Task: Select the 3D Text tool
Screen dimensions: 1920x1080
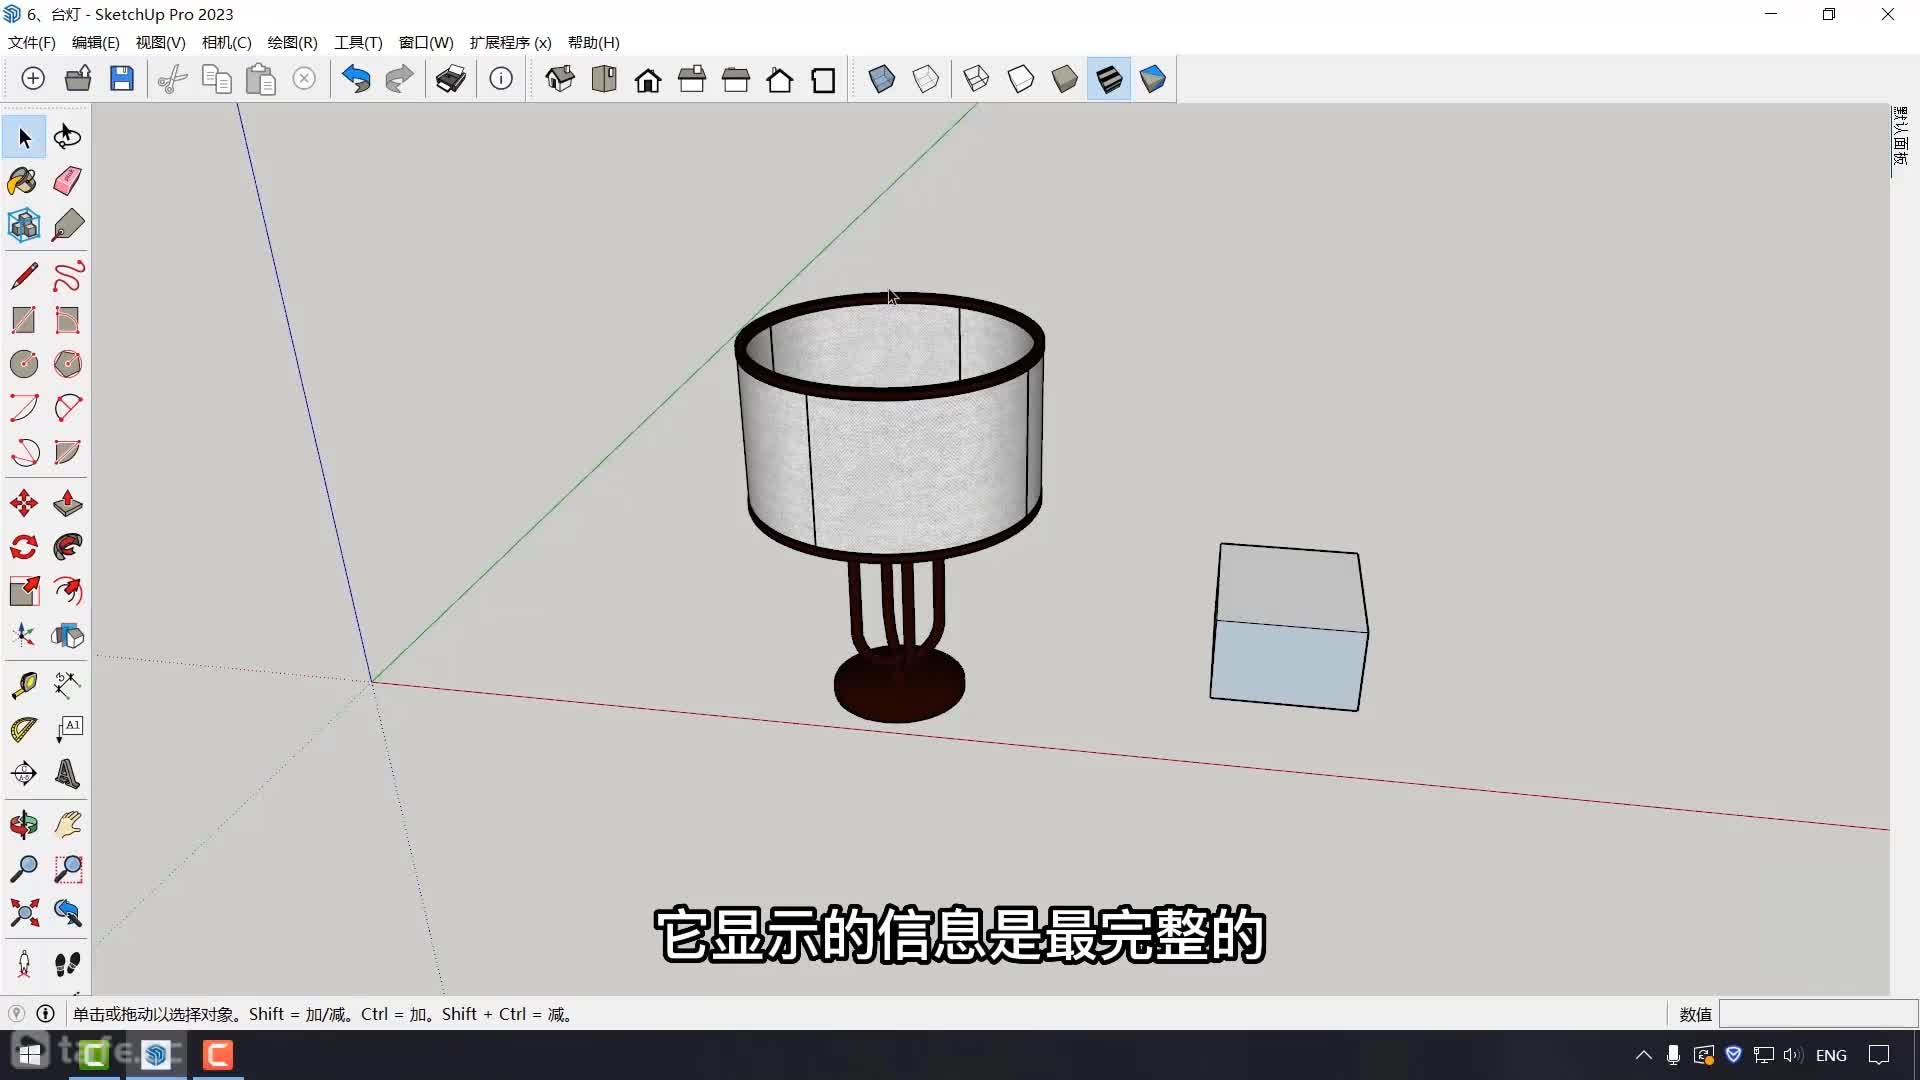Action: 68,773
